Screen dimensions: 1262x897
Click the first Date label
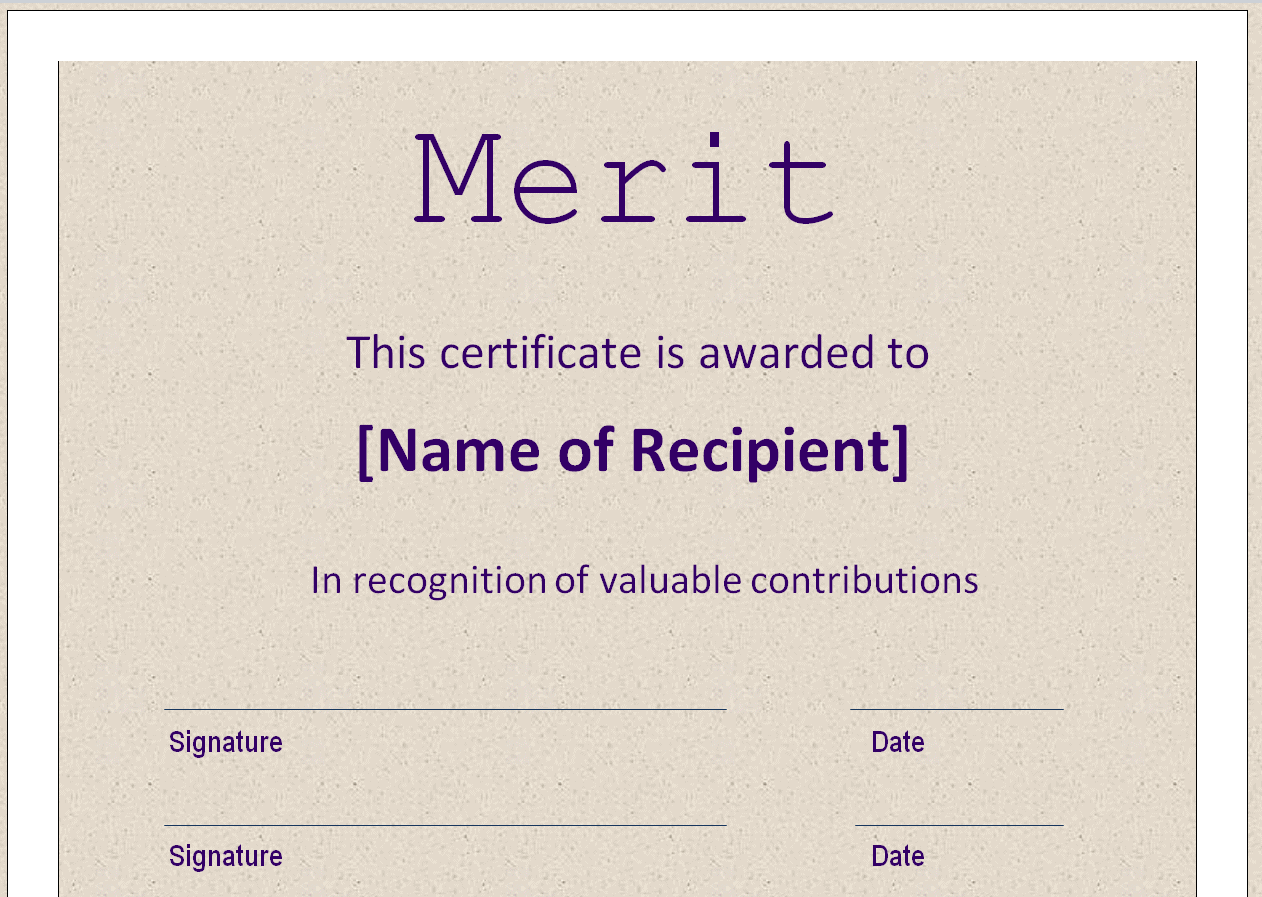pyautogui.click(x=898, y=742)
